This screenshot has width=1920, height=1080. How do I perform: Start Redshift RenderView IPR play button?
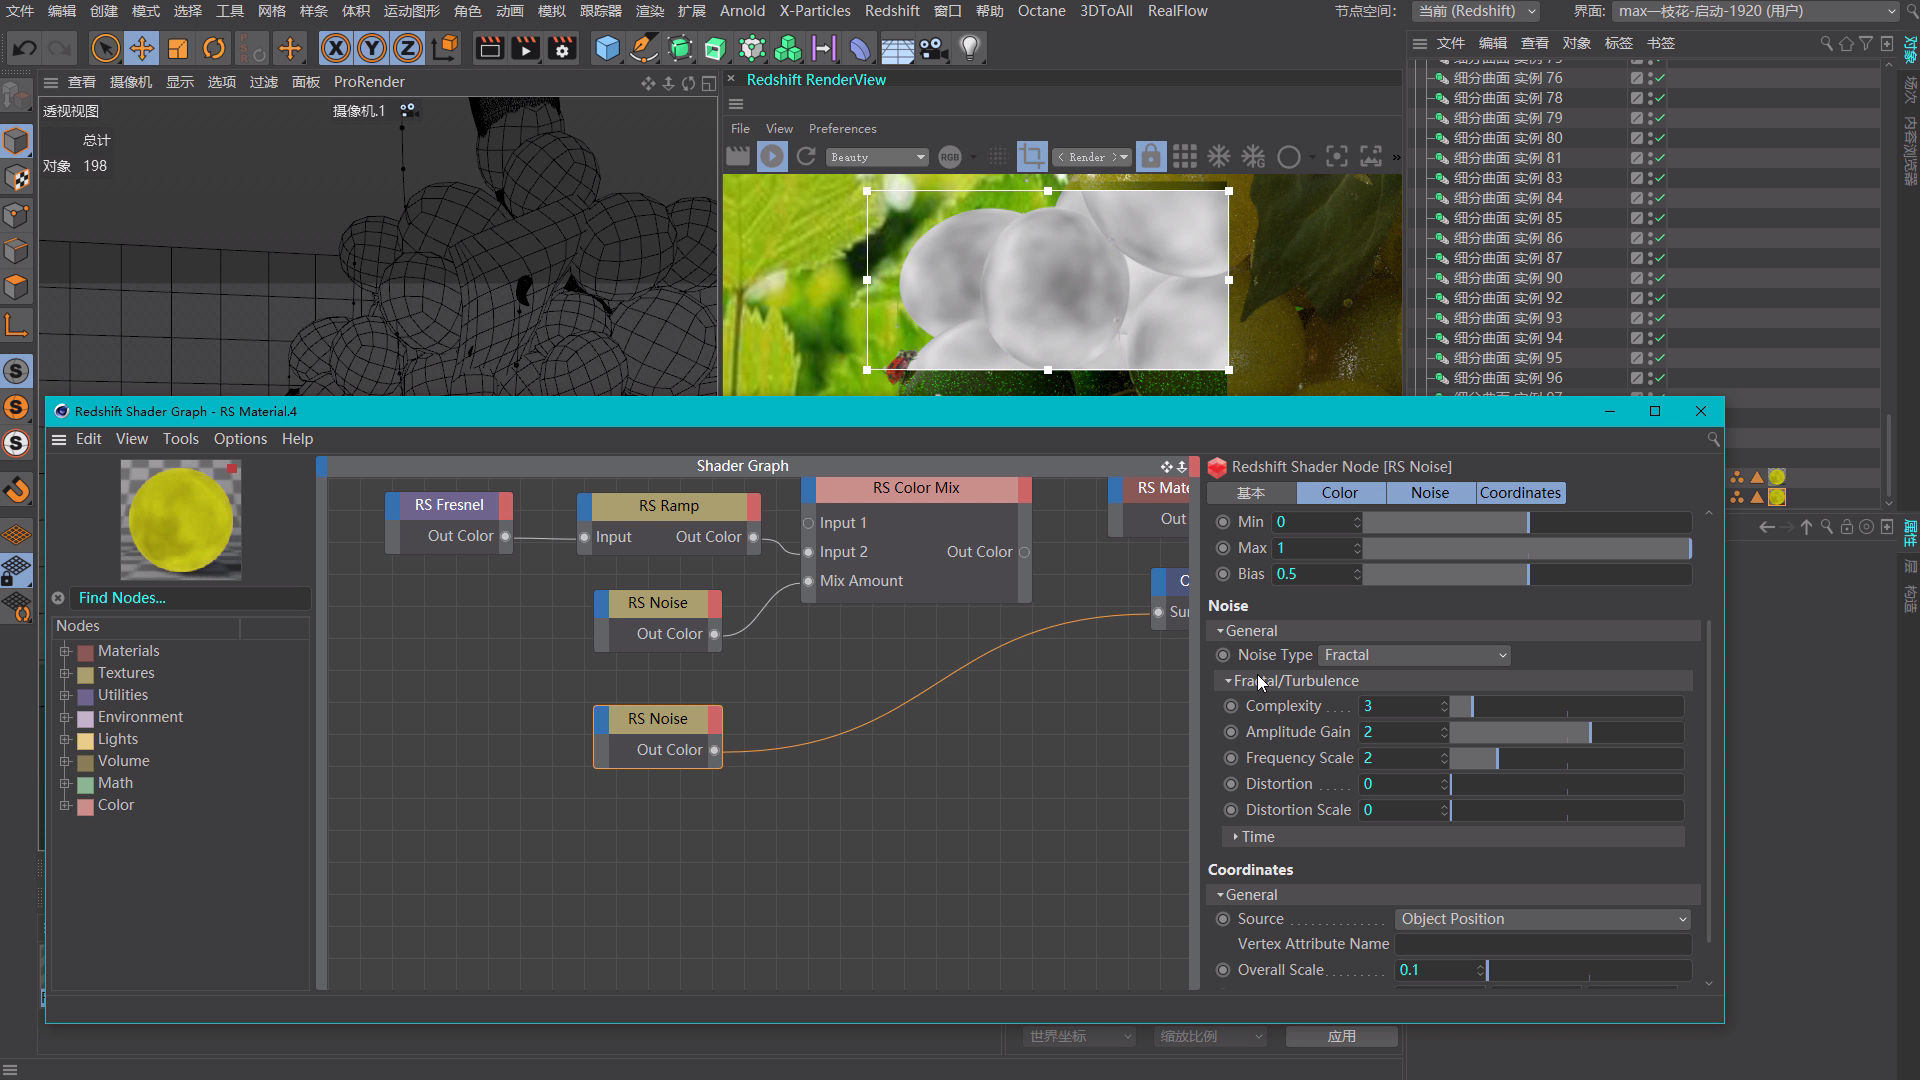[x=771, y=157]
